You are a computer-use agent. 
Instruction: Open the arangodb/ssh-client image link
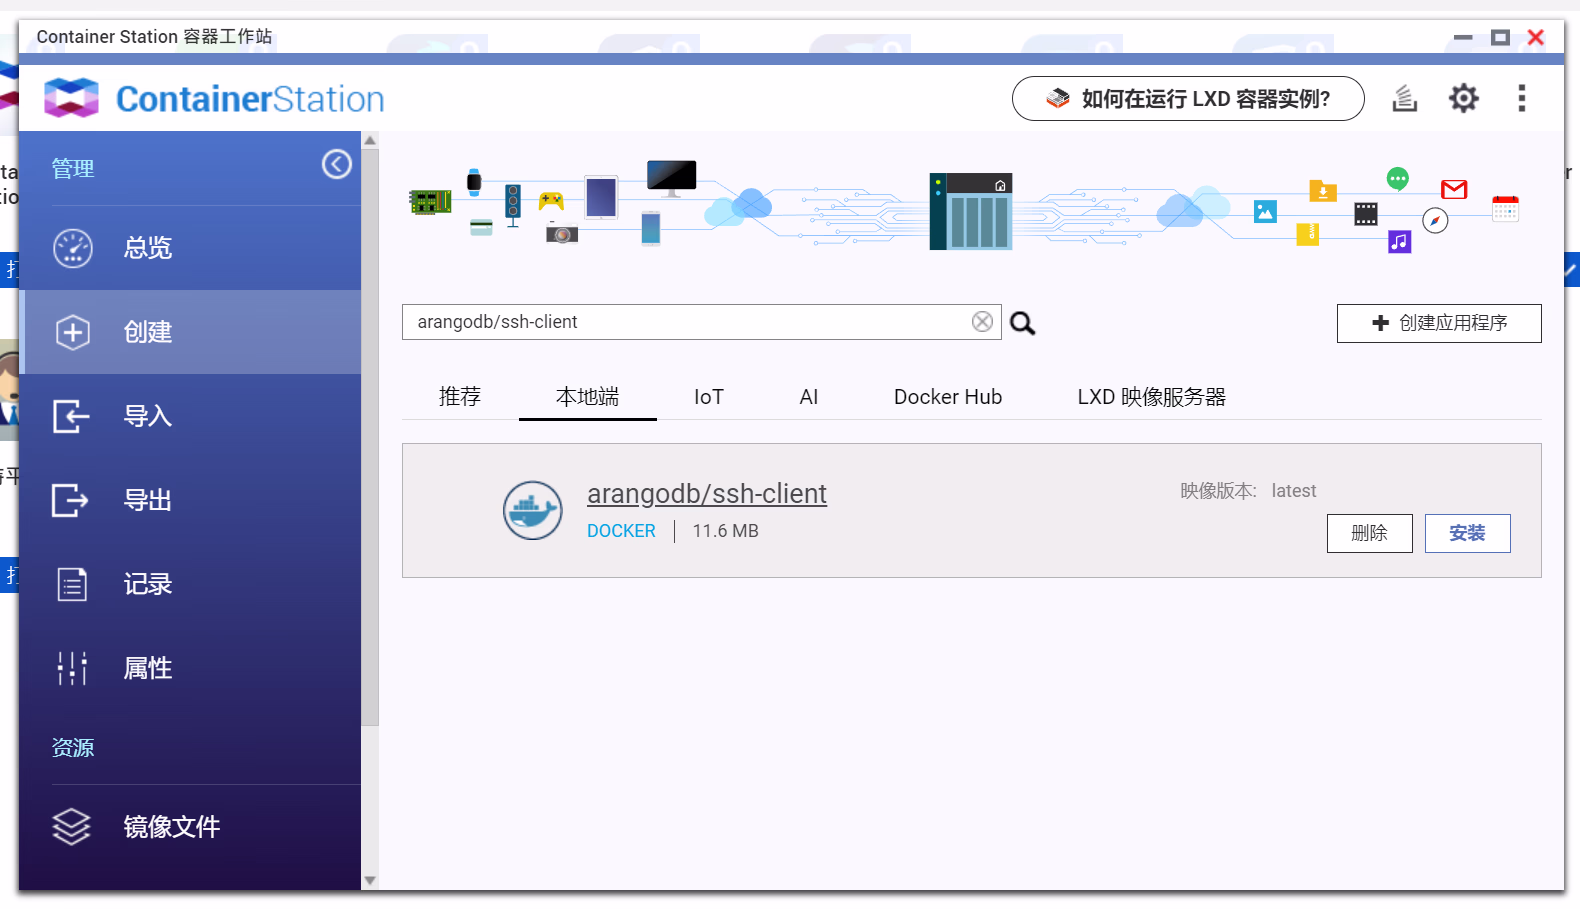click(x=706, y=494)
